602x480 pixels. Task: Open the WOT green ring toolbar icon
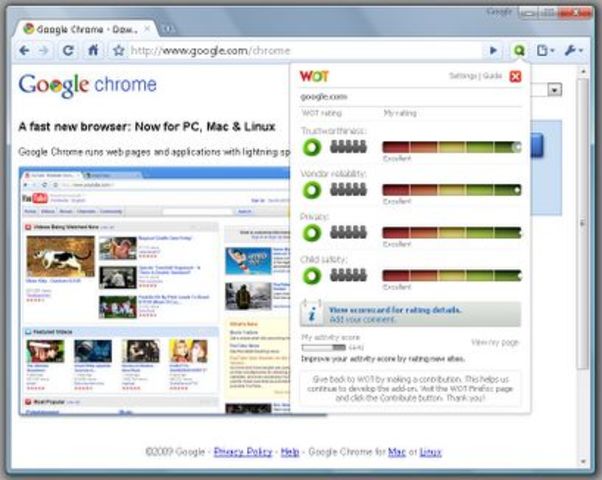(x=519, y=50)
